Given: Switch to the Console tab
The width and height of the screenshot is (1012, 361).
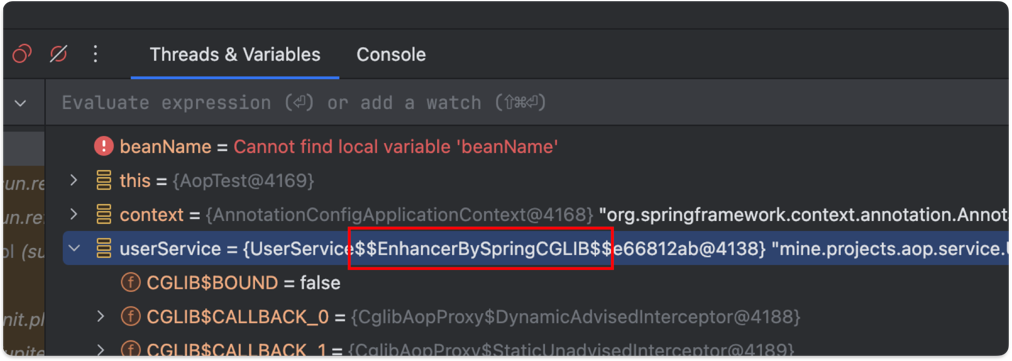Looking at the screenshot, I should (x=391, y=55).
